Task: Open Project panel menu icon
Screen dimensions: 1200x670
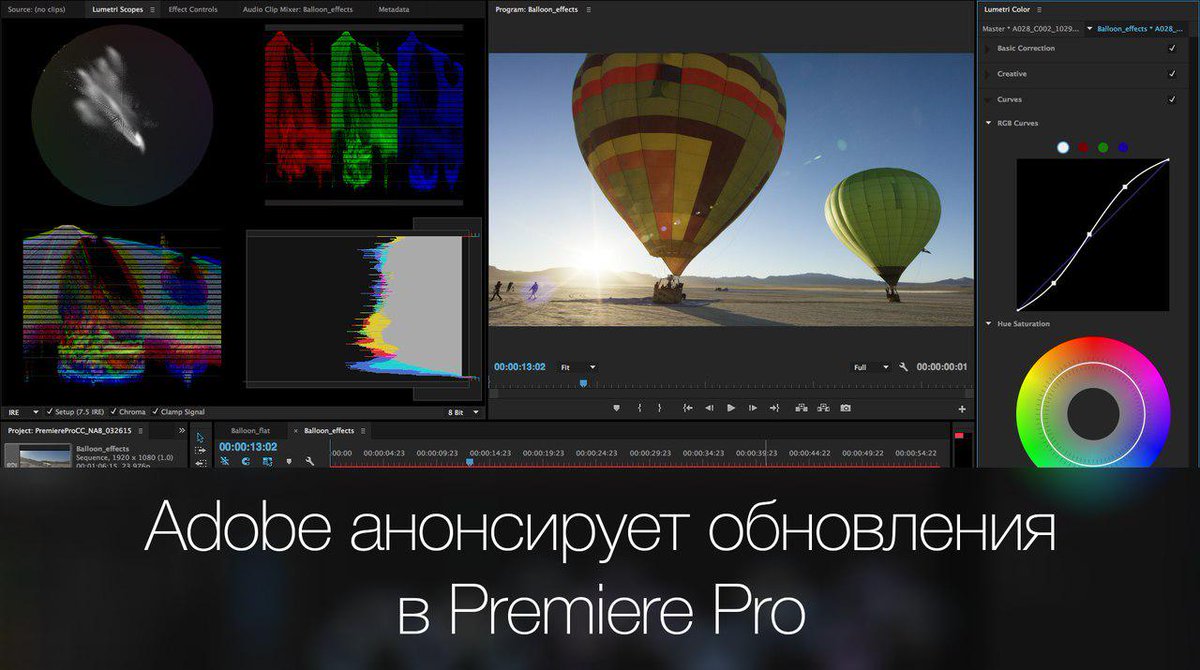Action: tap(140, 431)
